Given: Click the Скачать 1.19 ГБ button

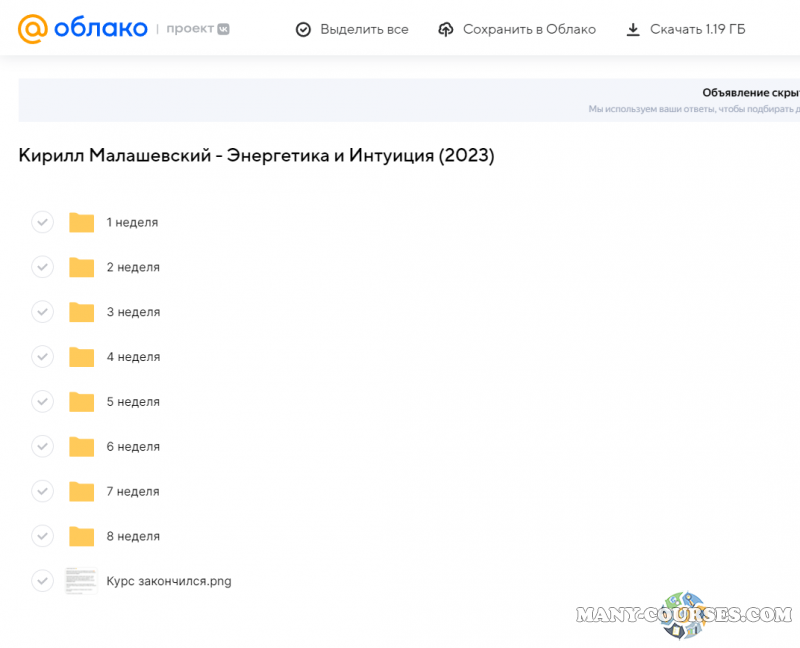Looking at the screenshot, I should (685, 29).
